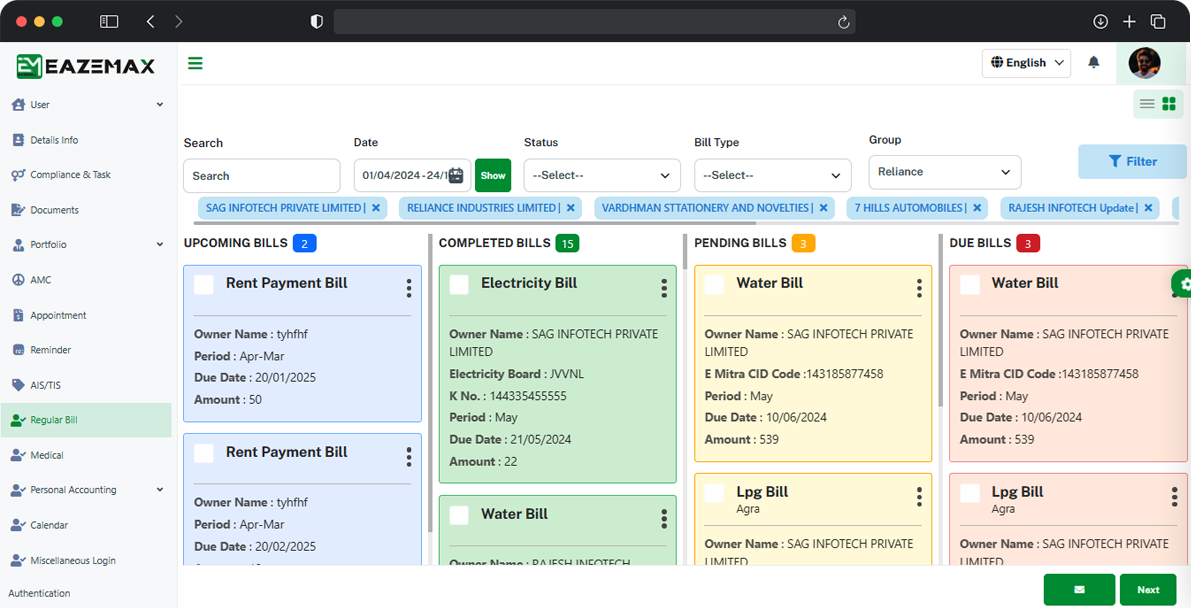The image size is (1191, 608).
Task: Open options on Due Lpg Bill card
Action: click(x=1174, y=497)
